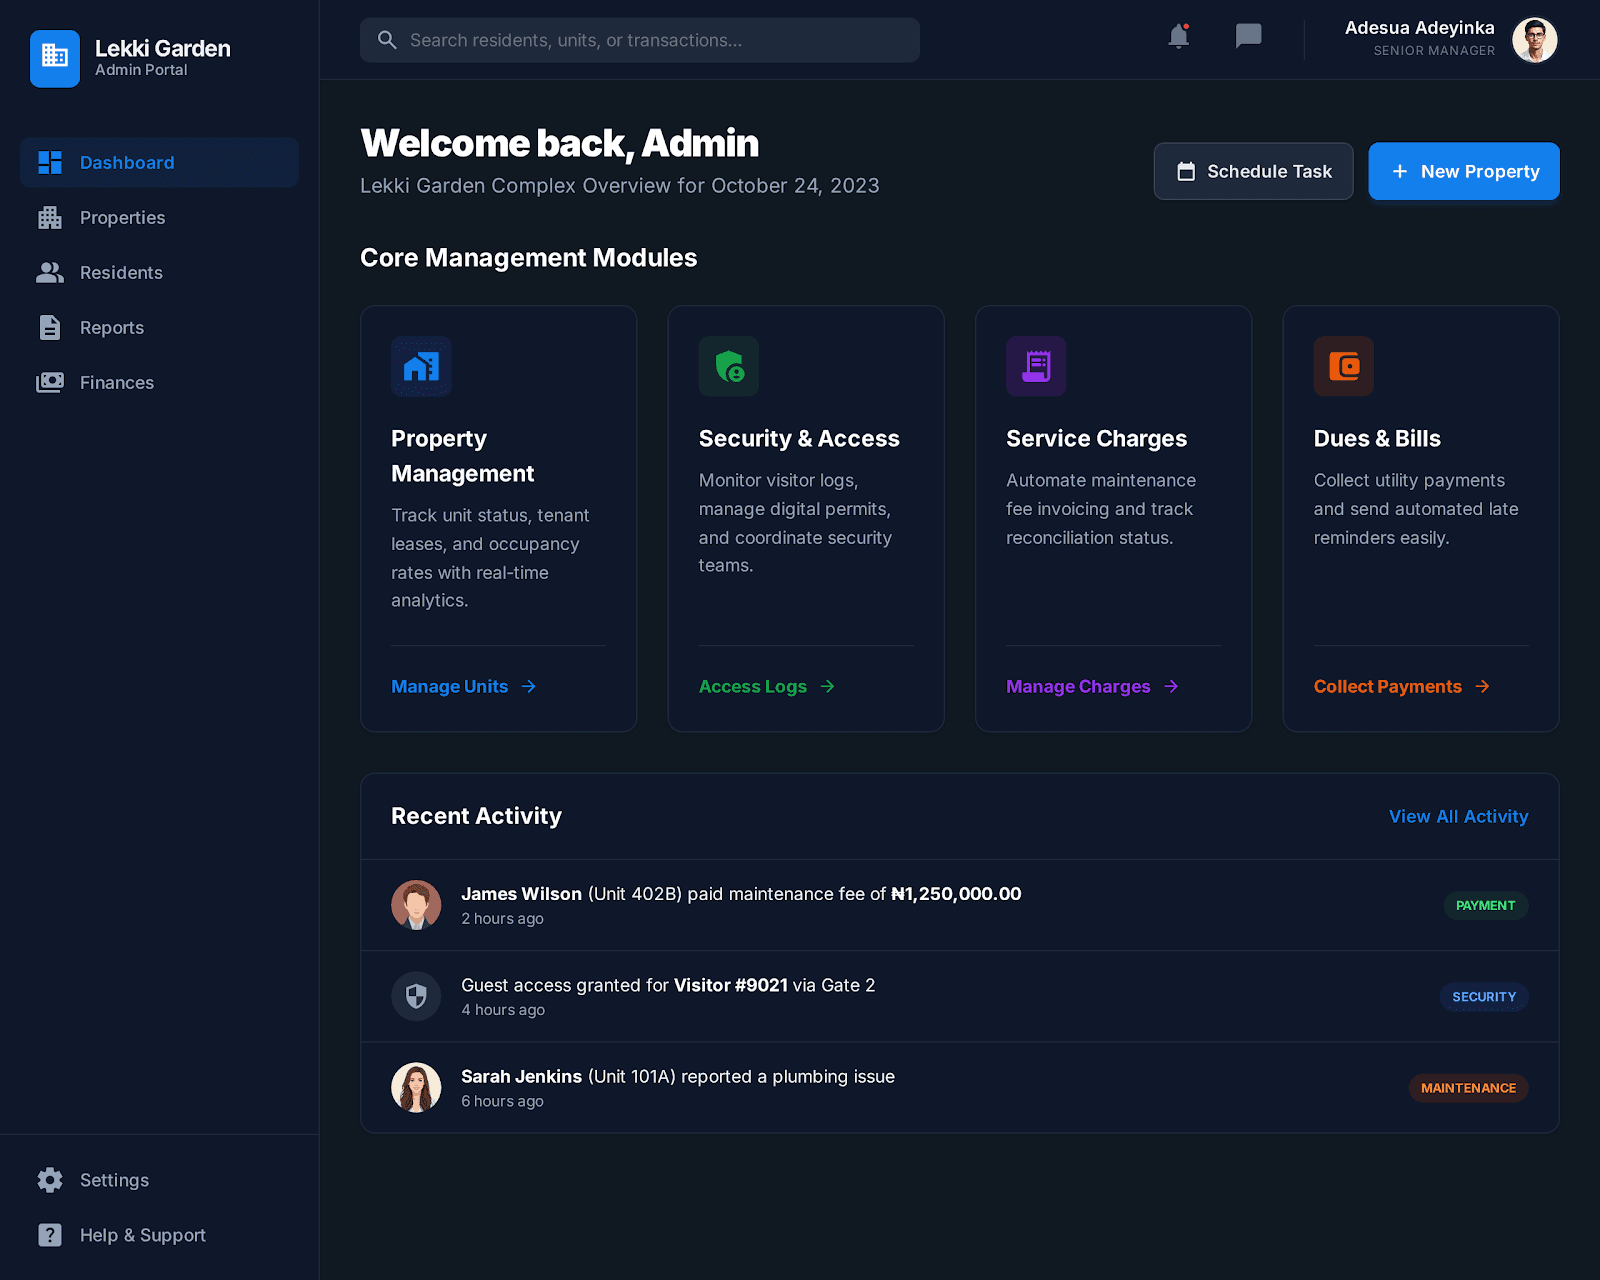The width and height of the screenshot is (1600, 1280).
Task: Click the View All Activity link
Action: [x=1458, y=816]
